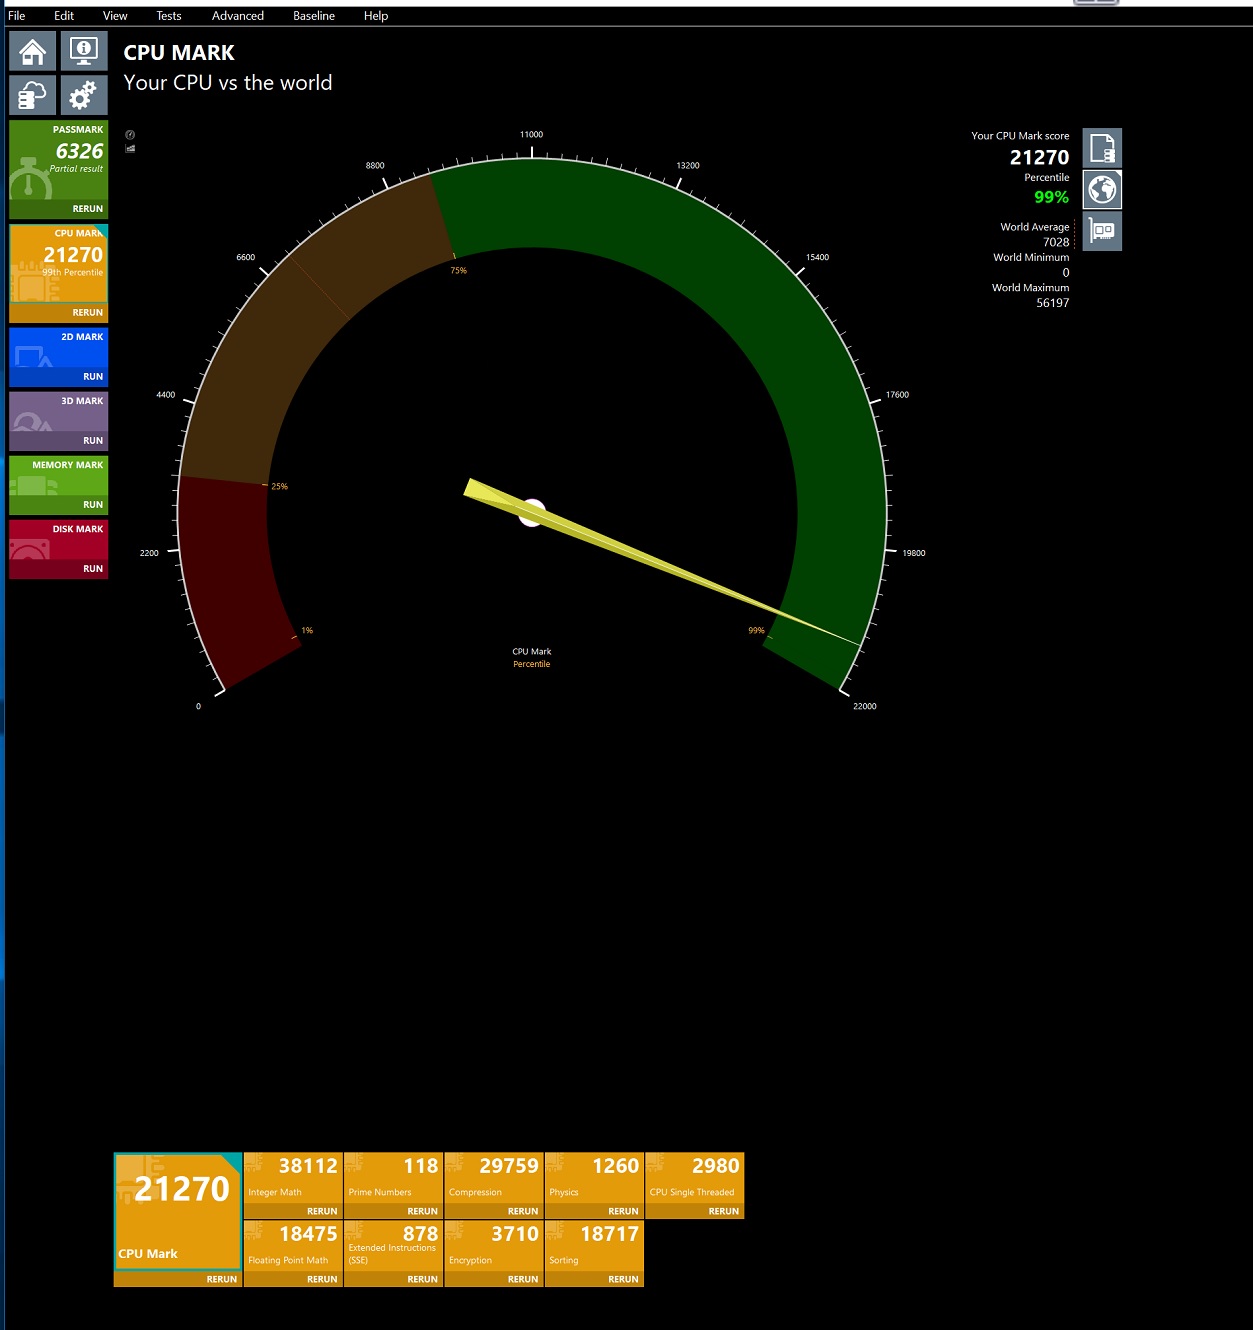Rerun the Floating Point Math test
The height and width of the screenshot is (1330, 1253).
[x=293, y=1279]
